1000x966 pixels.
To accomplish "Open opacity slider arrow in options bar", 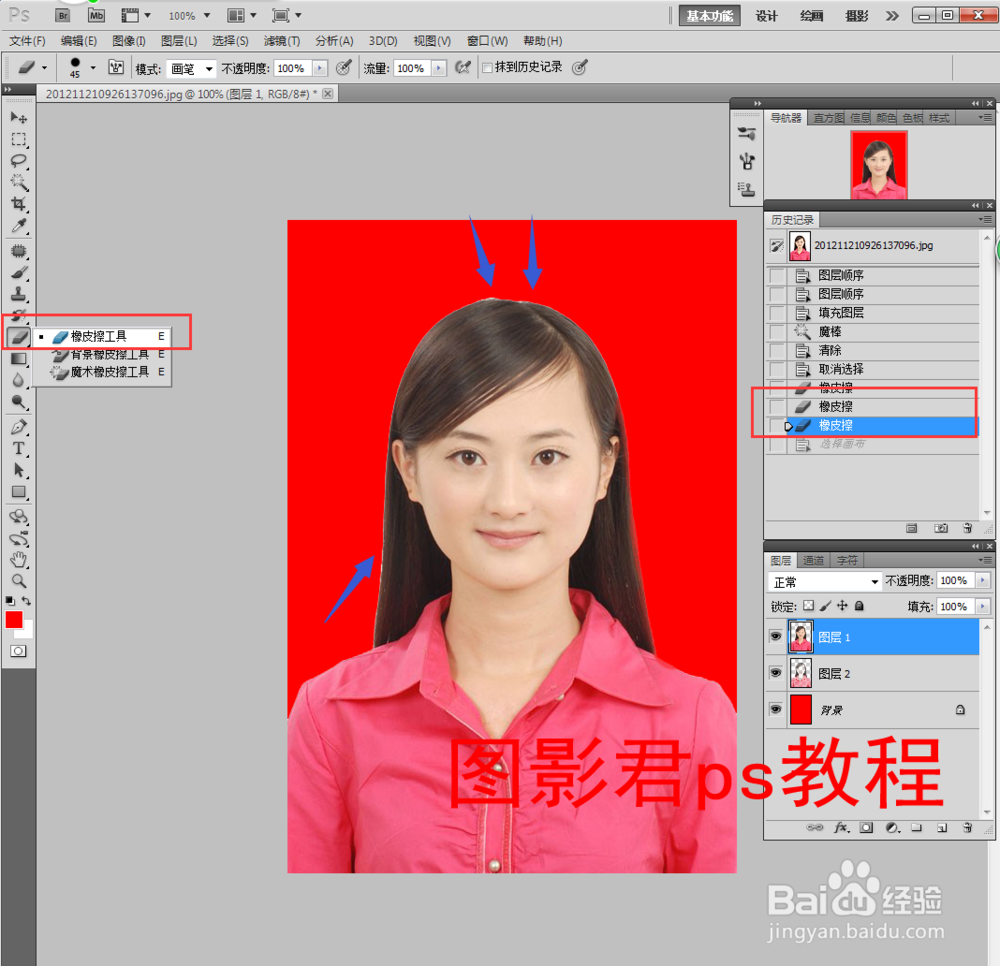I will click(320, 68).
